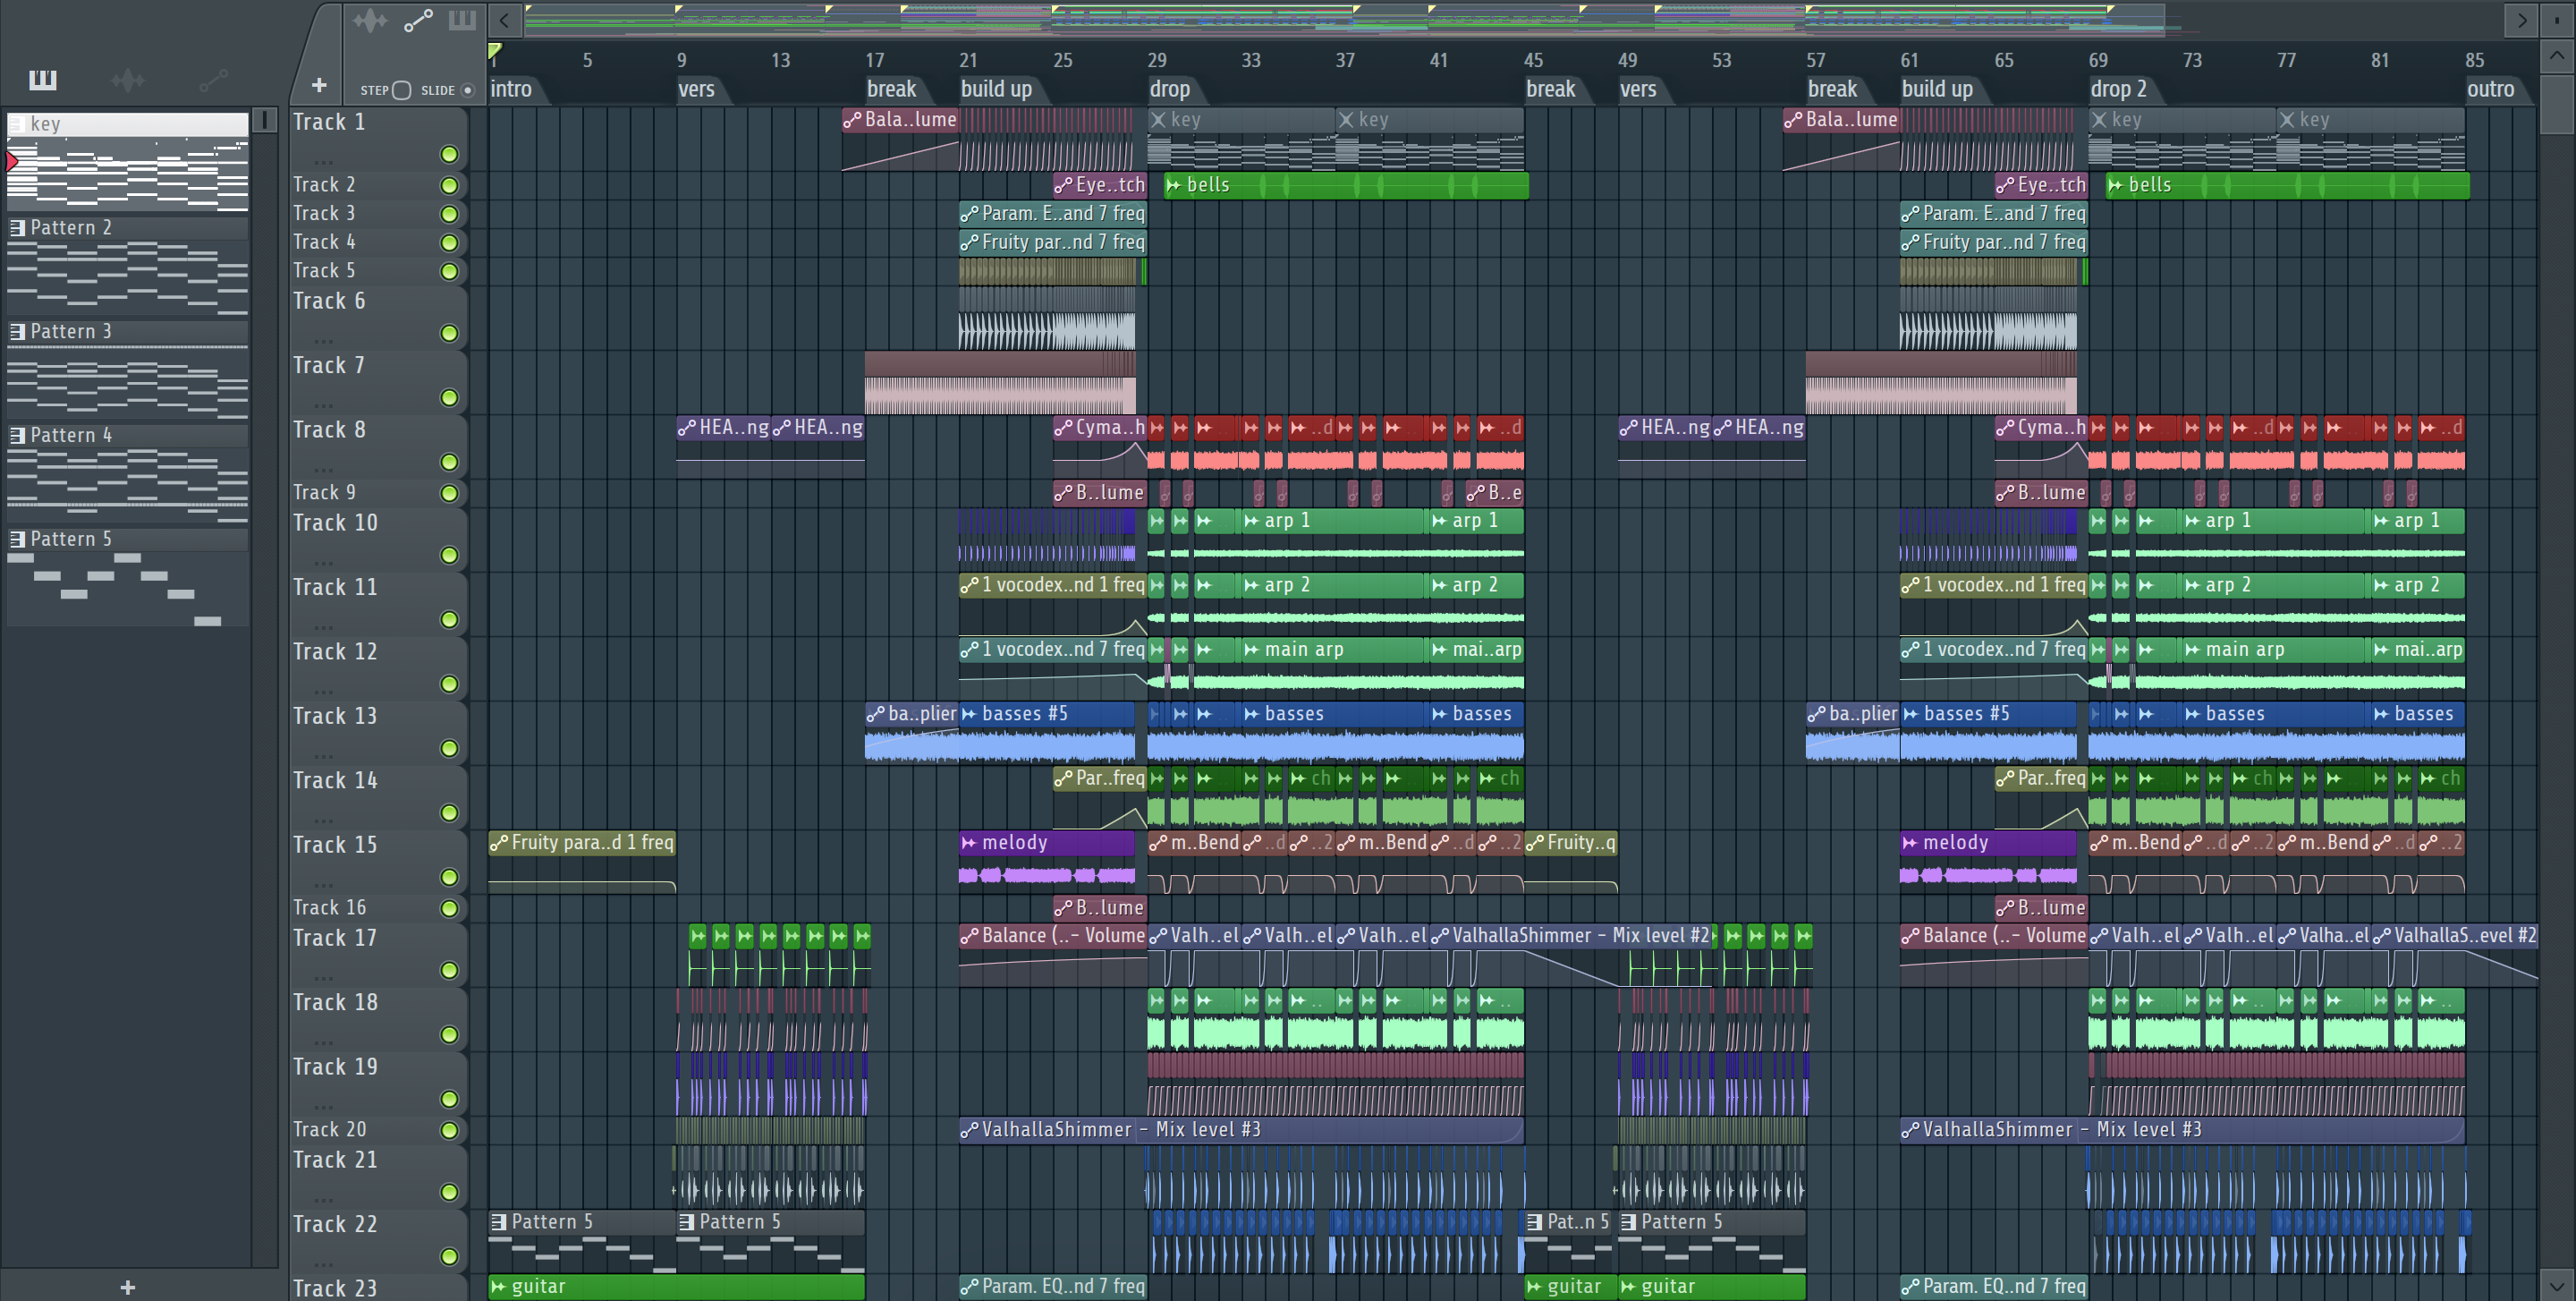Click the Pattern 2 icon in the picker
This screenshot has height=1301, width=2576.
pos(17,228)
